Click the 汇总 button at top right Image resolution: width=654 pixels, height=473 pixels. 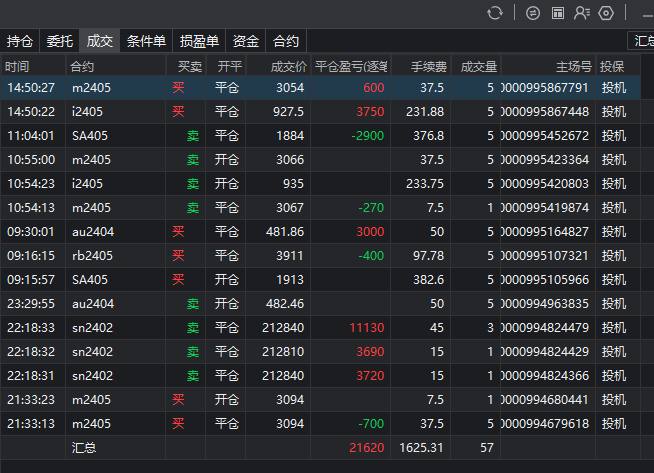pos(643,41)
